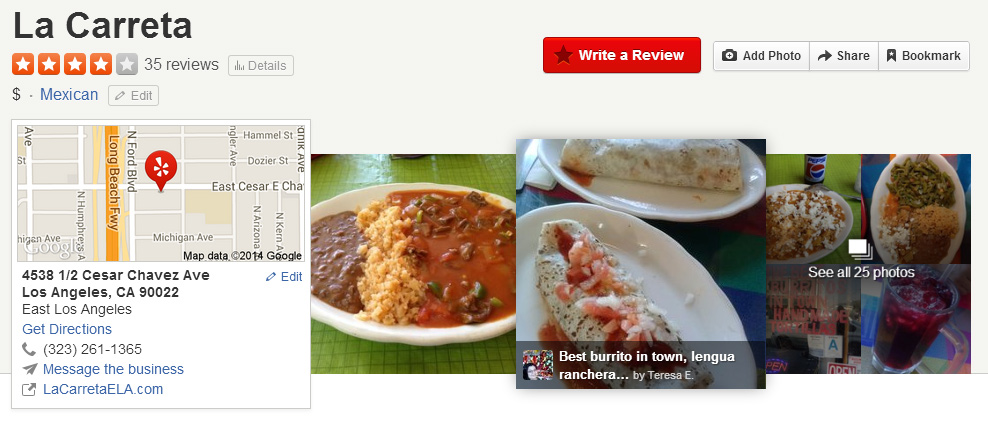Click the Share arrow icon
The image size is (988, 421).
[x=825, y=55]
